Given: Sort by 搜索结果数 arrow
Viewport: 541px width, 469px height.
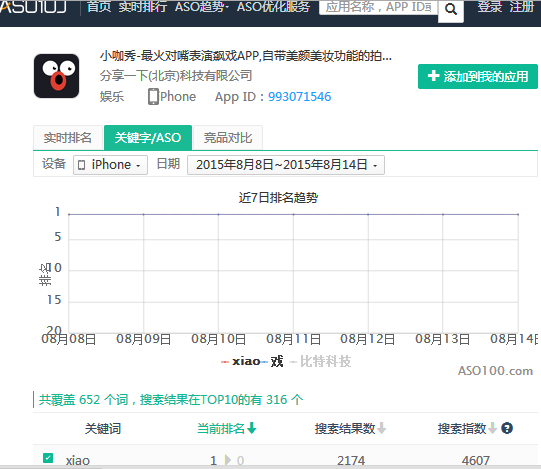Looking at the screenshot, I should [x=382, y=428].
